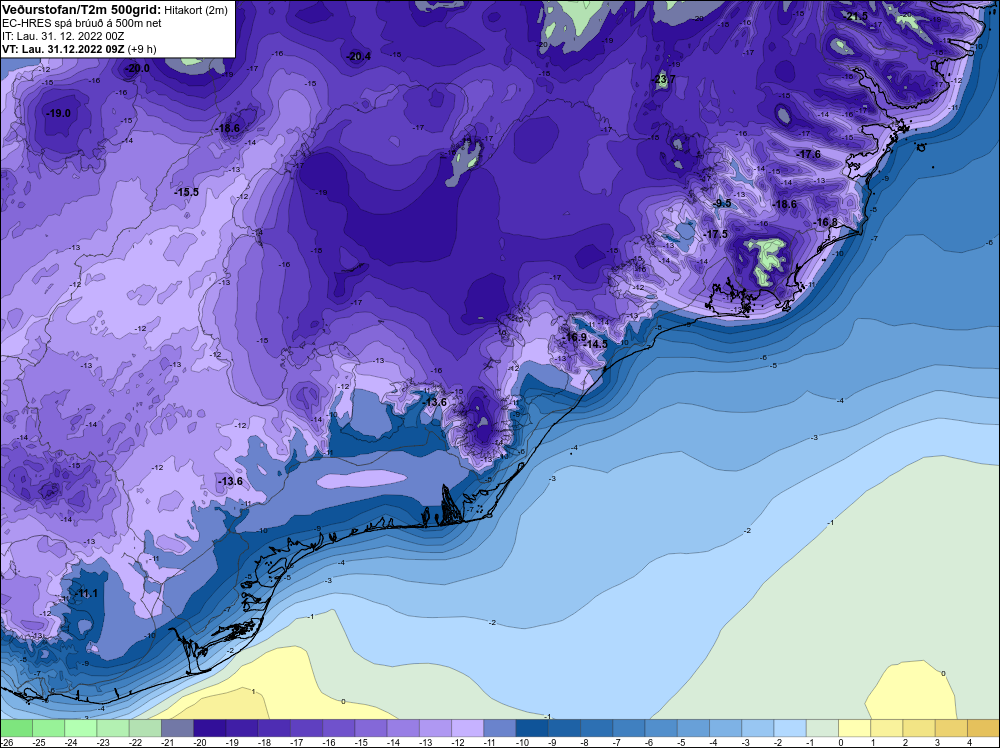Click the '-14.5' temperature value on the map
Viewport: 1000px width, 748px height.
point(596,344)
